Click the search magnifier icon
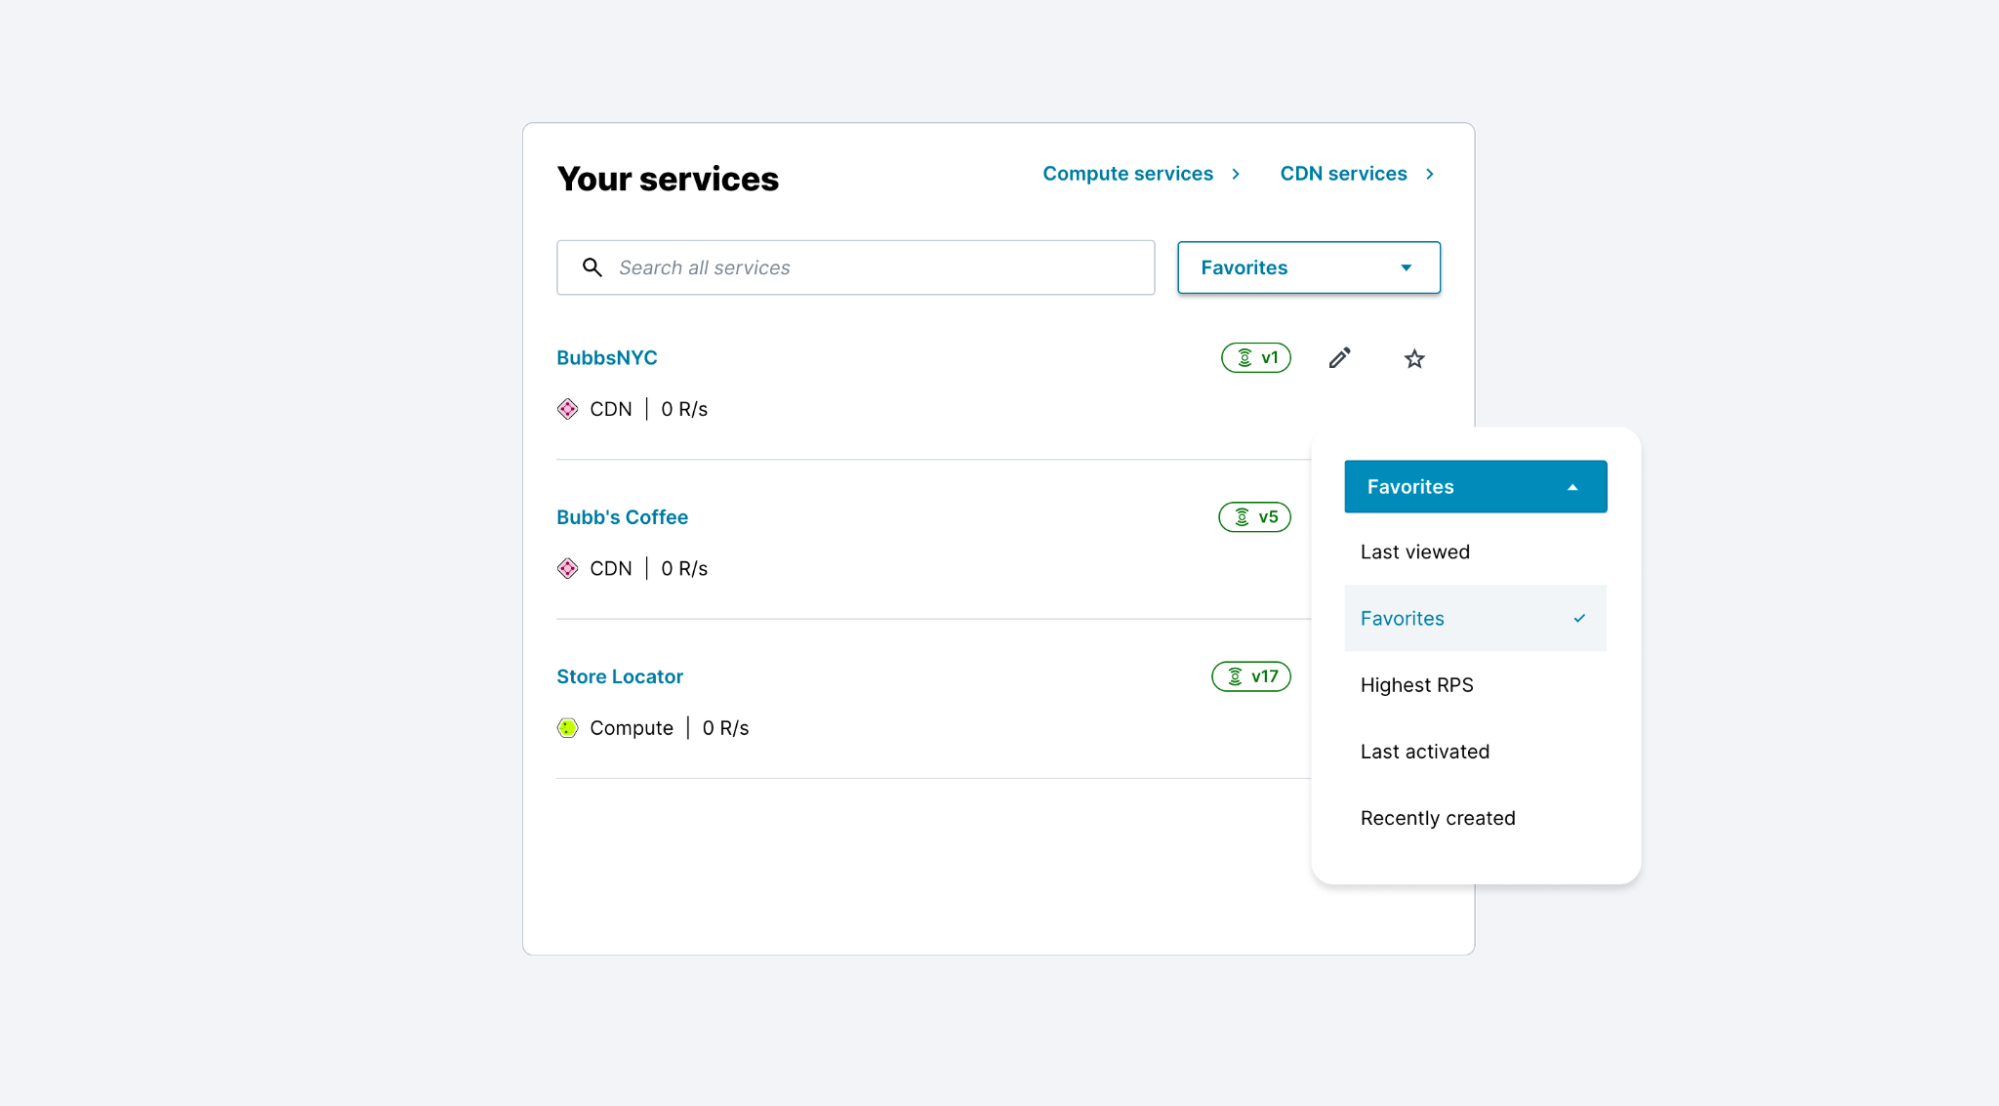 click(592, 267)
